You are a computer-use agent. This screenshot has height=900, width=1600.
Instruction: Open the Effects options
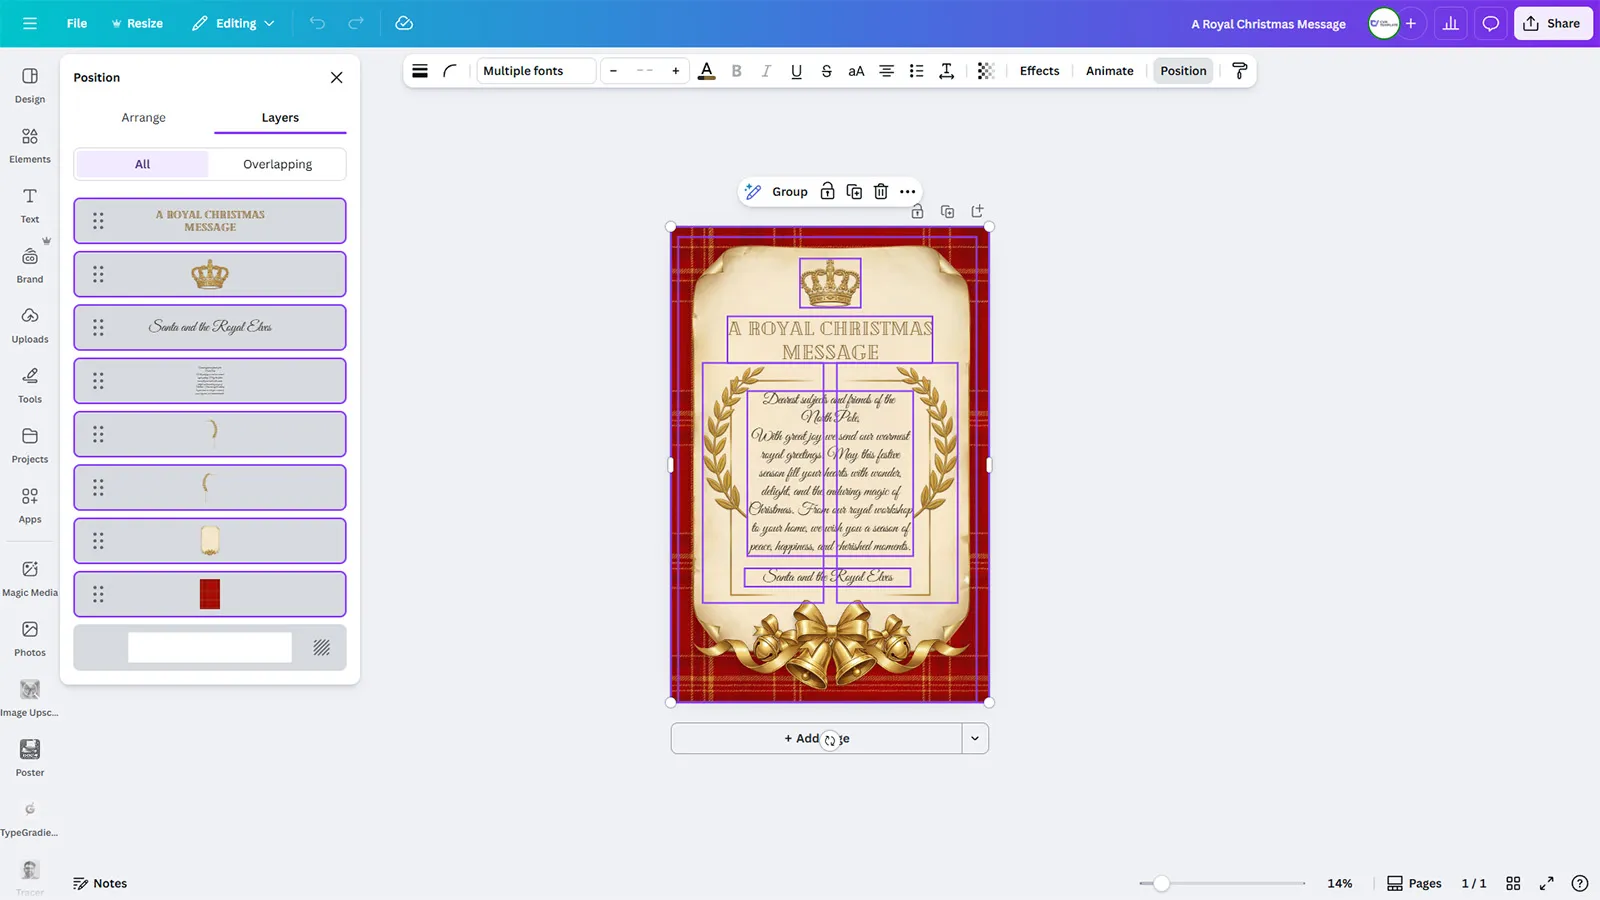point(1039,71)
